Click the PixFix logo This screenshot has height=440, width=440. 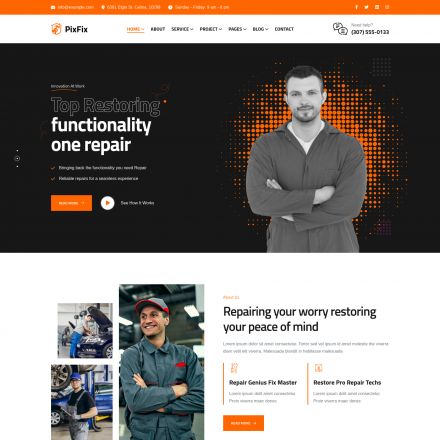coord(70,29)
